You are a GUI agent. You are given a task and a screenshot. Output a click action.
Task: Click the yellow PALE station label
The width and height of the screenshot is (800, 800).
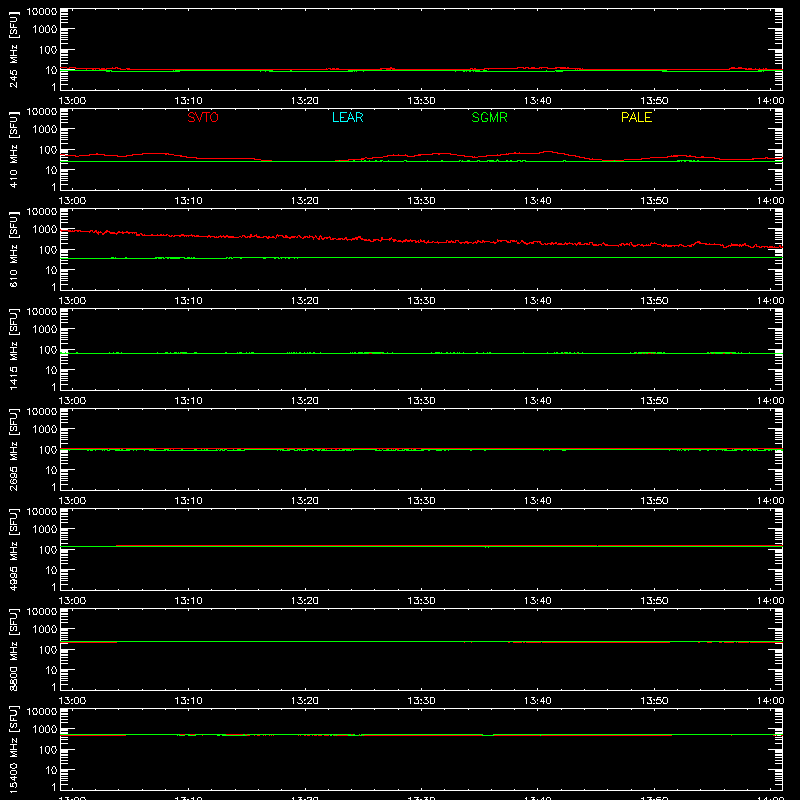coord(636,117)
